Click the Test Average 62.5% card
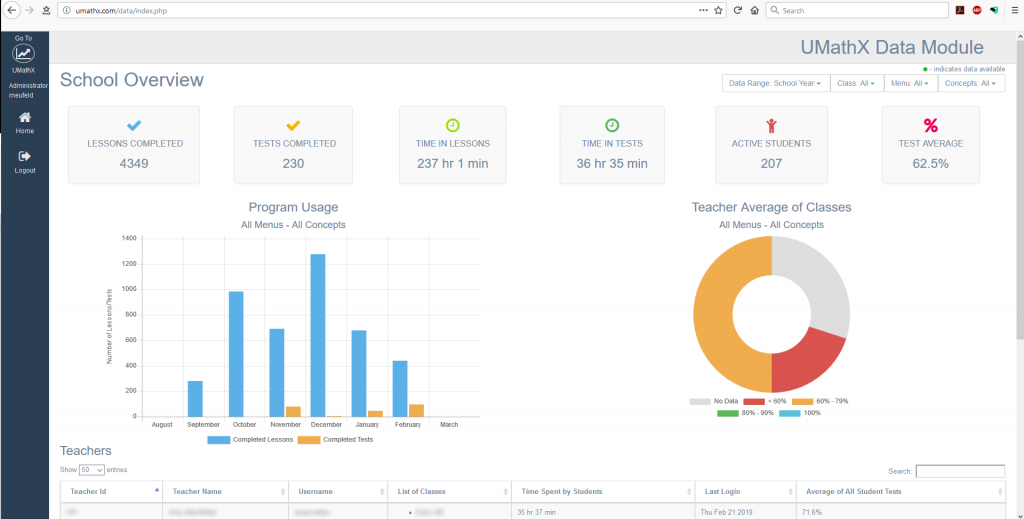The height and width of the screenshot is (519, 1024). (931, 145)
